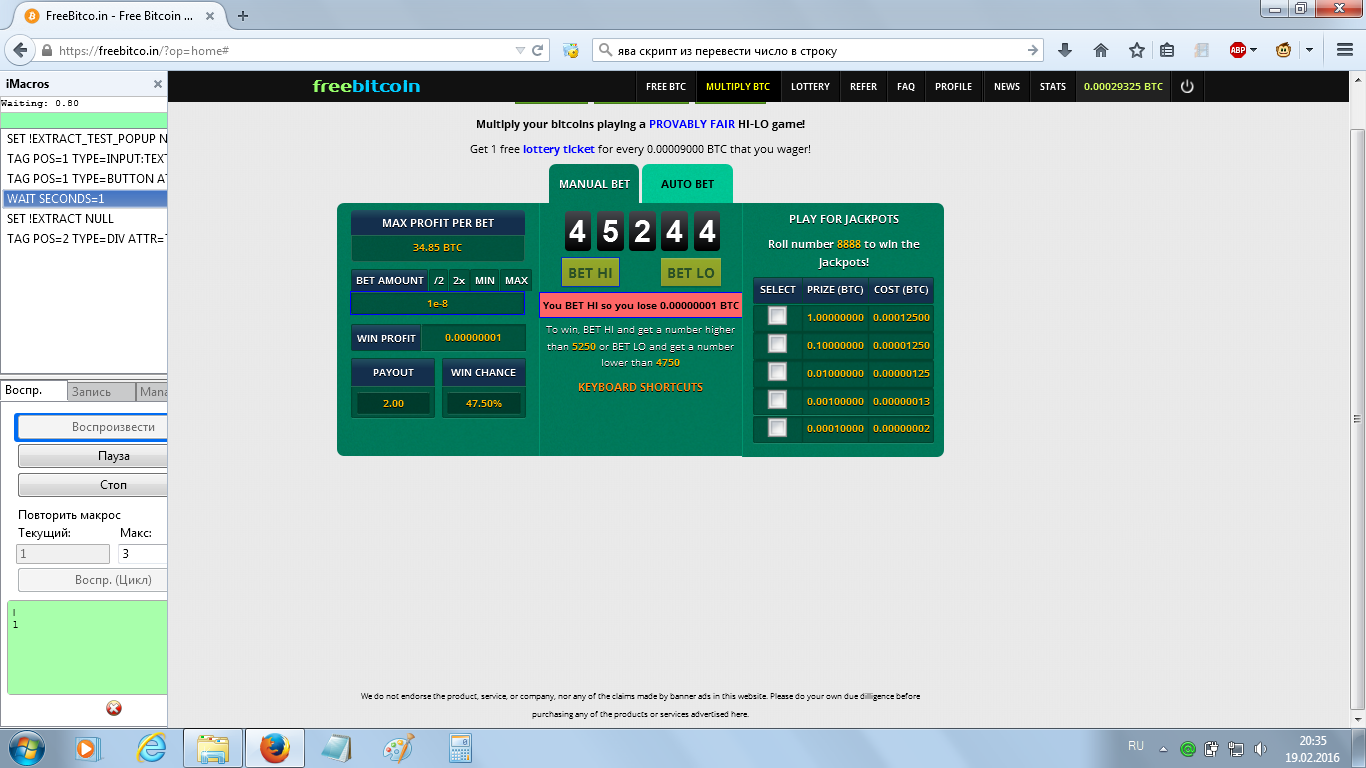The height and width of the screenshot is (768, 1366).
Task: Halve the bet with the /2 button
Action: point(439,281)
